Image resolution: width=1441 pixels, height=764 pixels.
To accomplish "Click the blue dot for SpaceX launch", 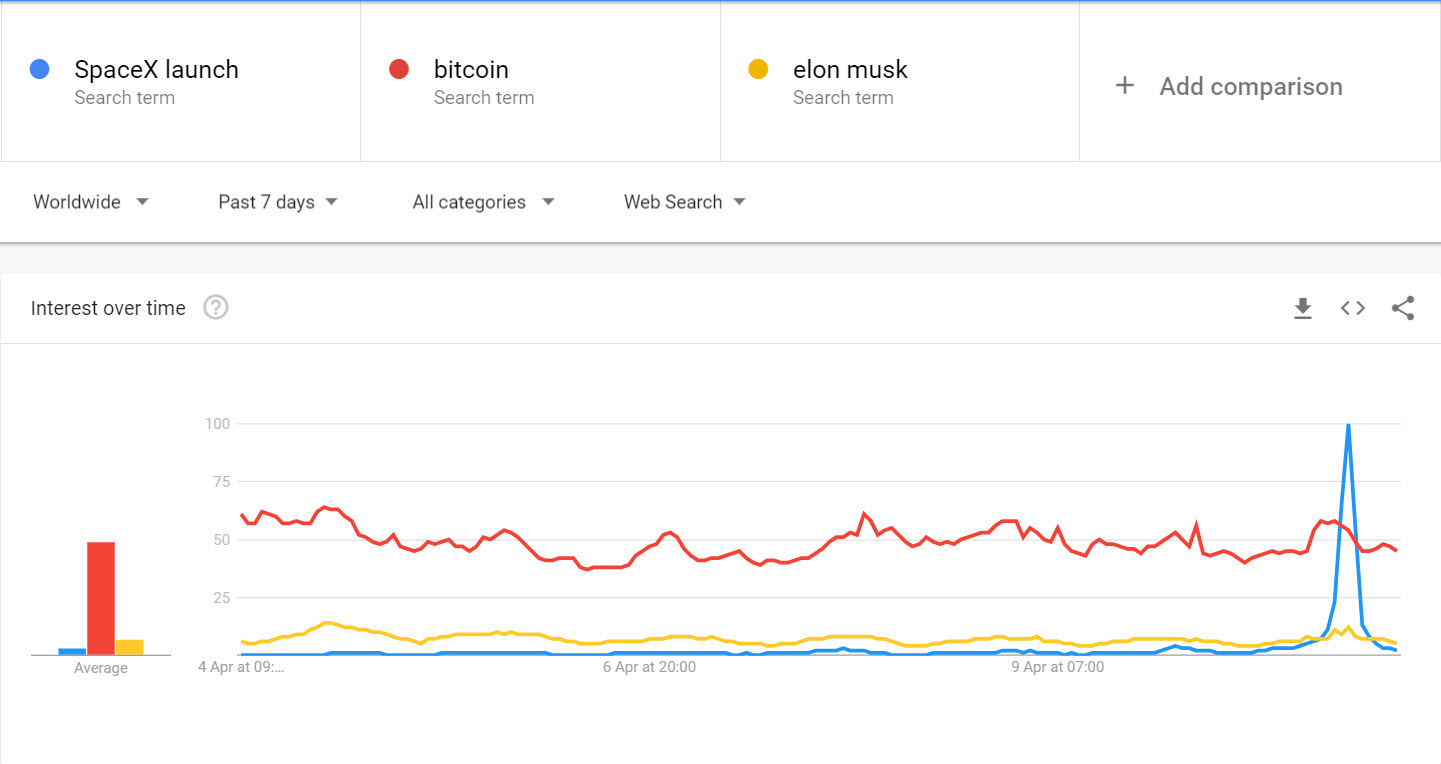I will (39, 69).
